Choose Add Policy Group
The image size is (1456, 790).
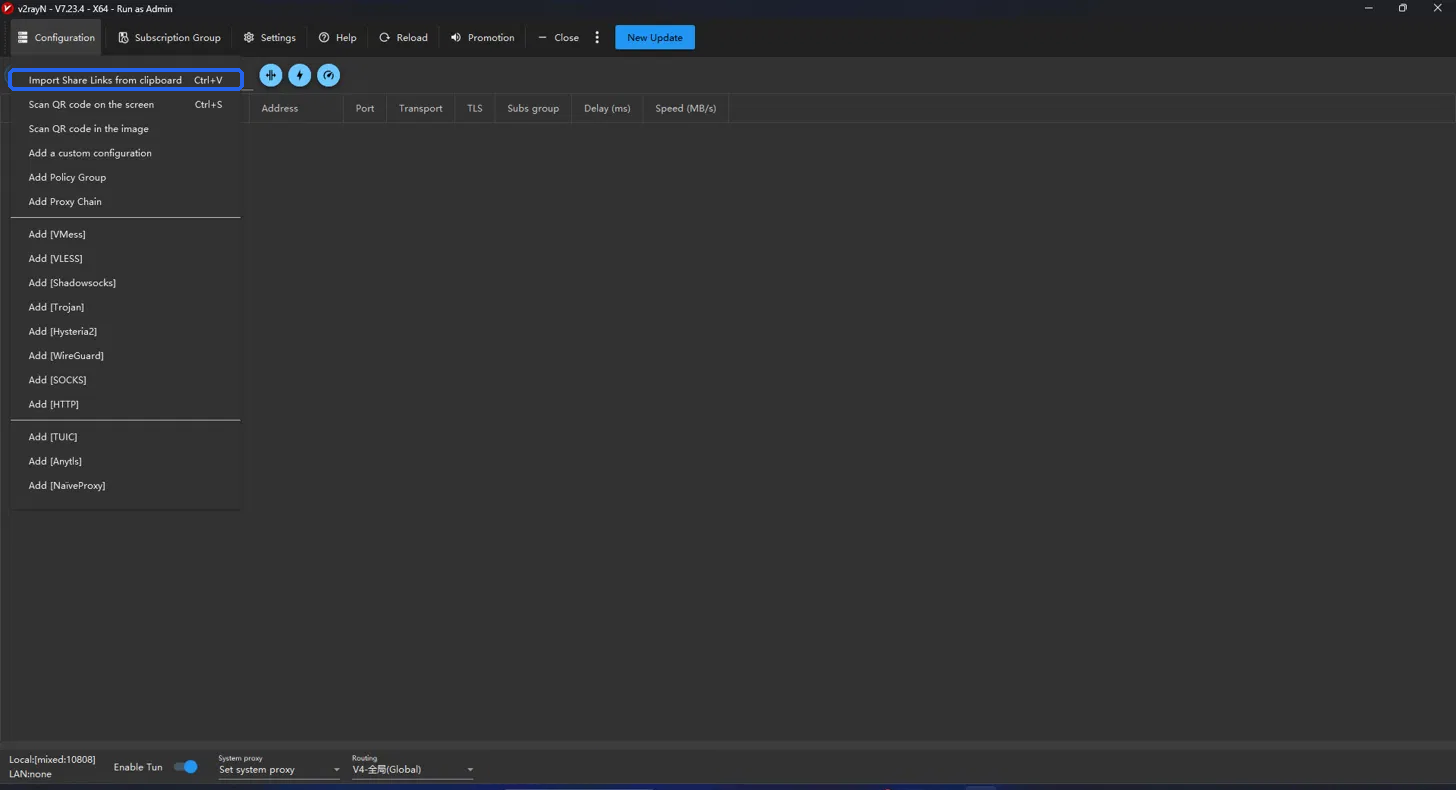[x=125, y=177]
